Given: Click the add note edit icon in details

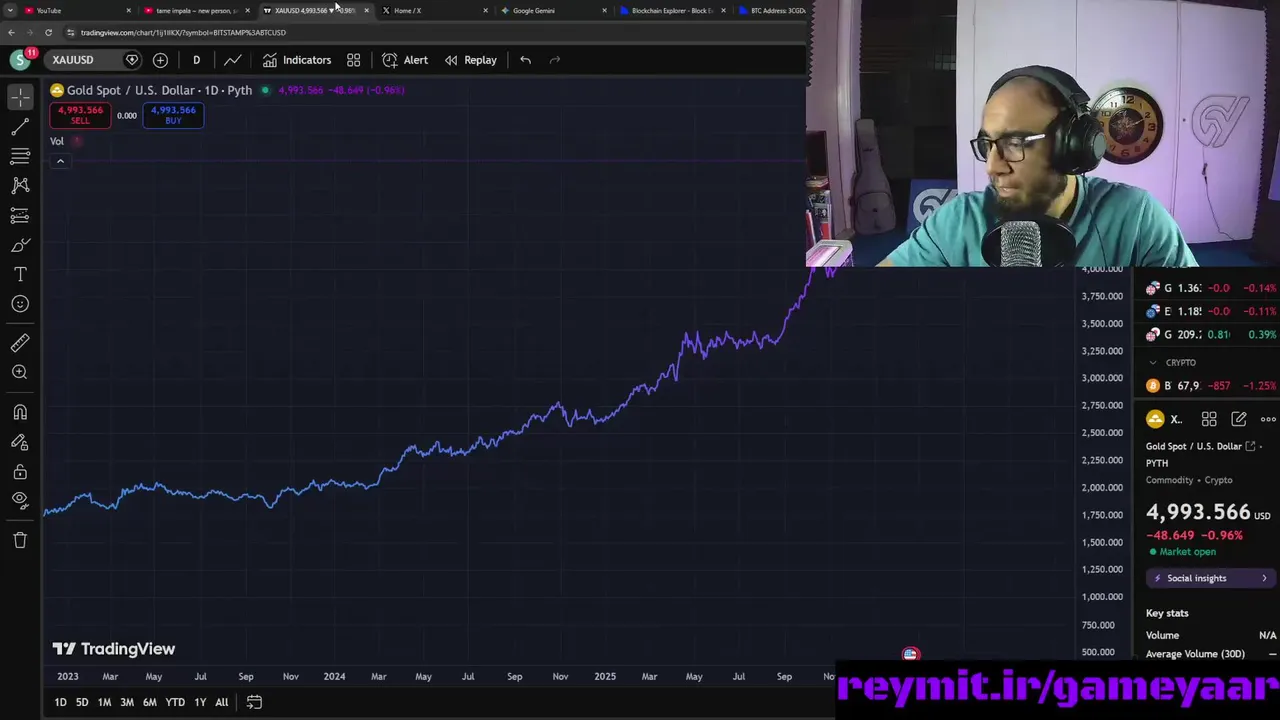Looking at the screenshot, I should pos(1239,419).
